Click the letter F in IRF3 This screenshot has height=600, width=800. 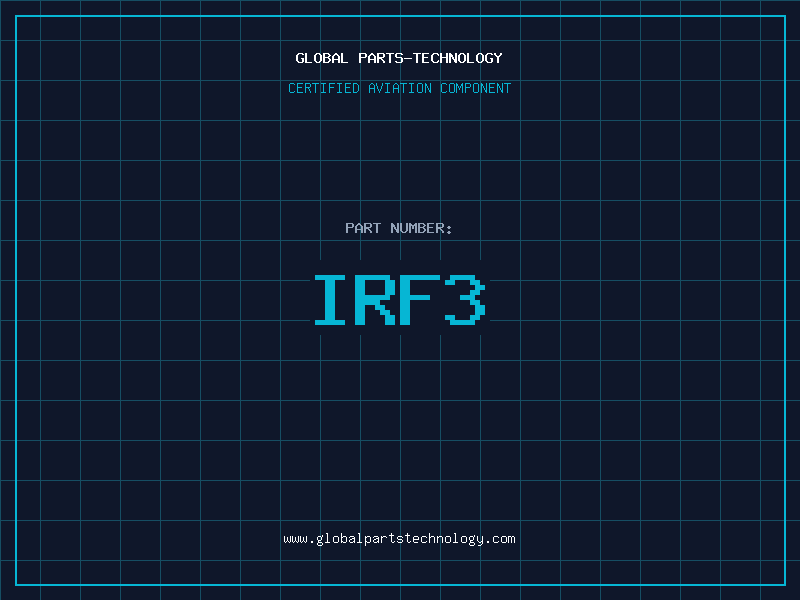(421, 300)
